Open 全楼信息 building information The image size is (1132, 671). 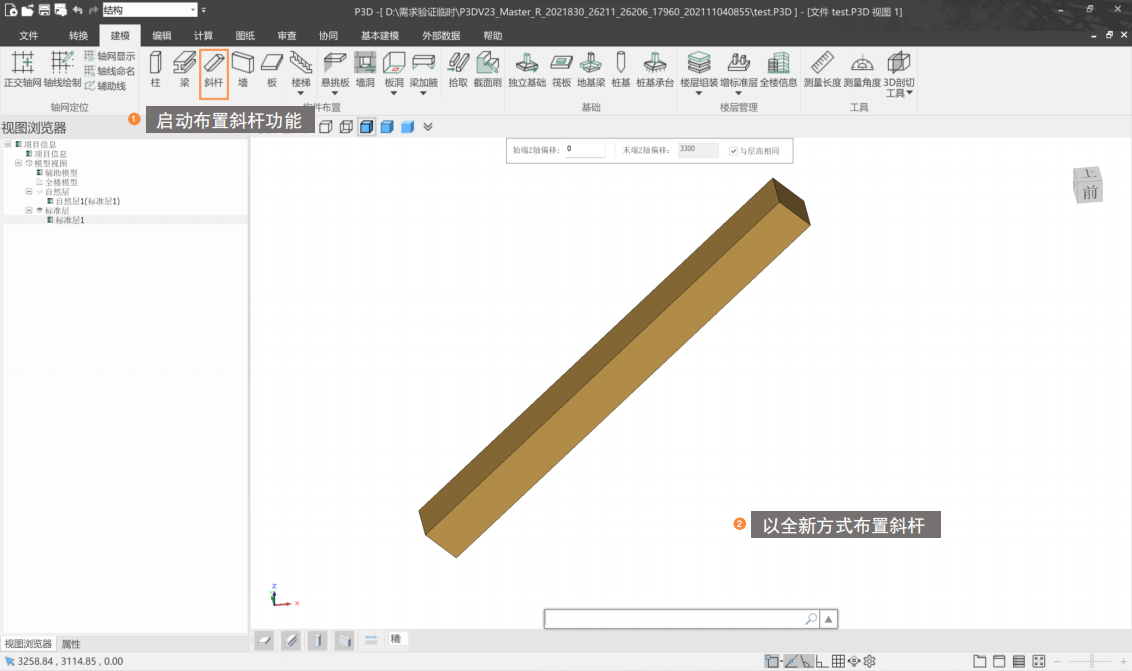[x=778, y=70]
